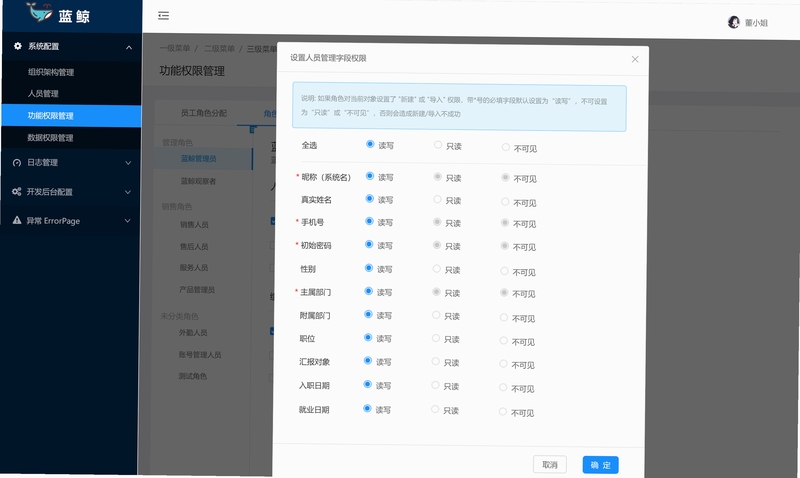The height and width of the screenshot is (478, 800).
Task: Click the 开发后台配置 gears icon
Action: 17,192
